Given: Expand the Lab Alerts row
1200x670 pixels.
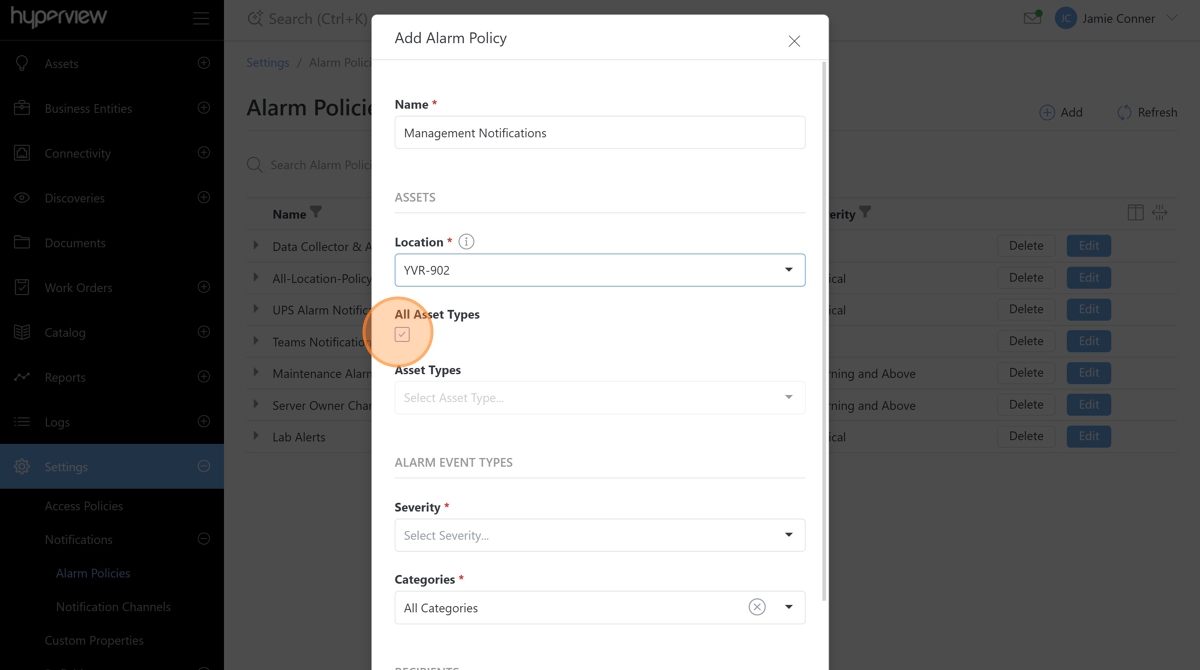Looking at the screenshot, I should (x=256, y=436).
